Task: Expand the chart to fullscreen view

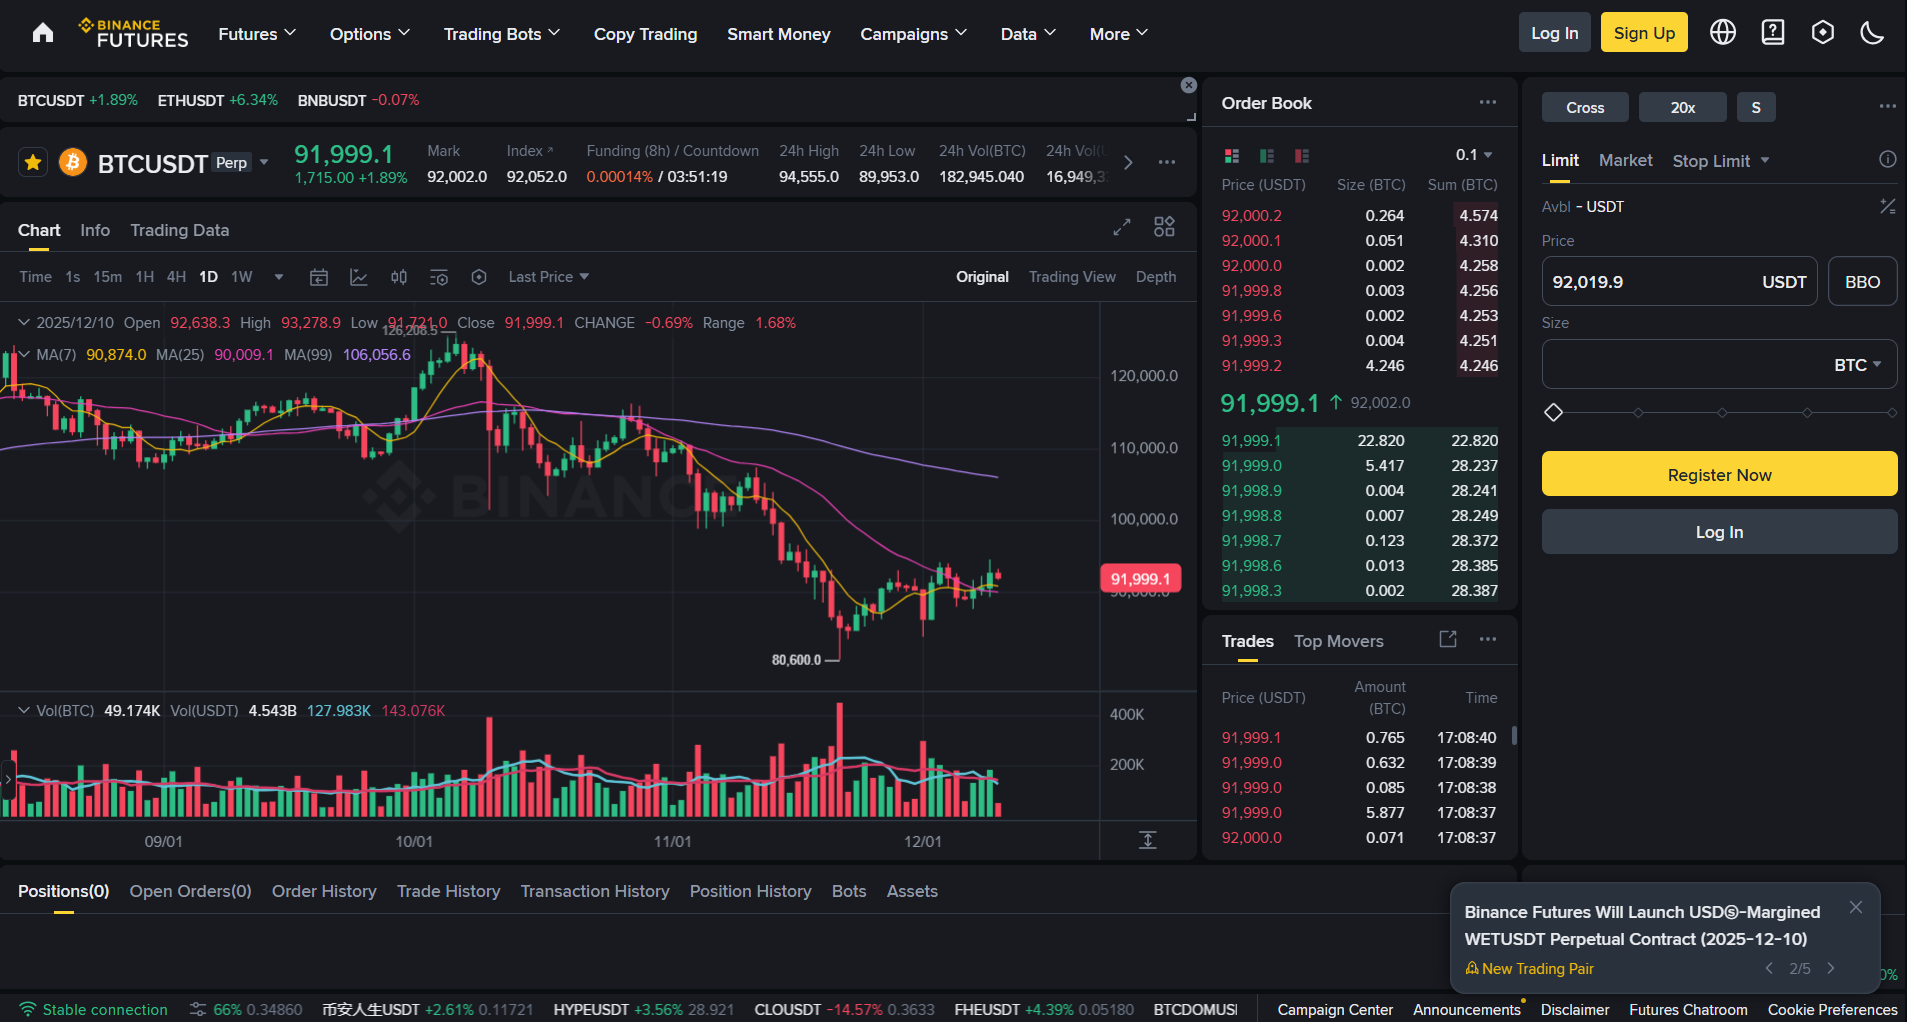Action: tap(1121, 227)
